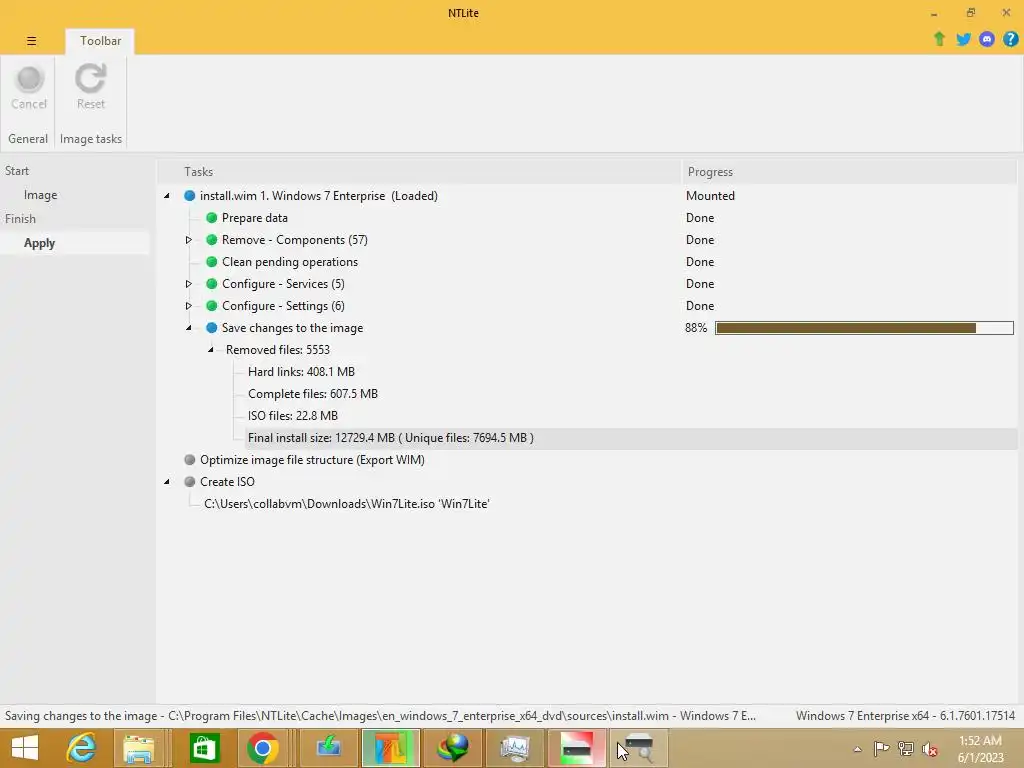Launch Internet Explorer from taskbar
1024x768 pixels.
[81, 748]
